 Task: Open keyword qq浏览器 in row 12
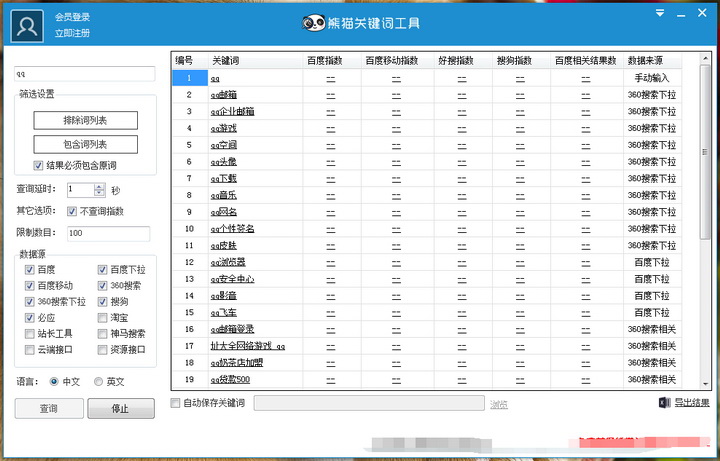(228, 262)
